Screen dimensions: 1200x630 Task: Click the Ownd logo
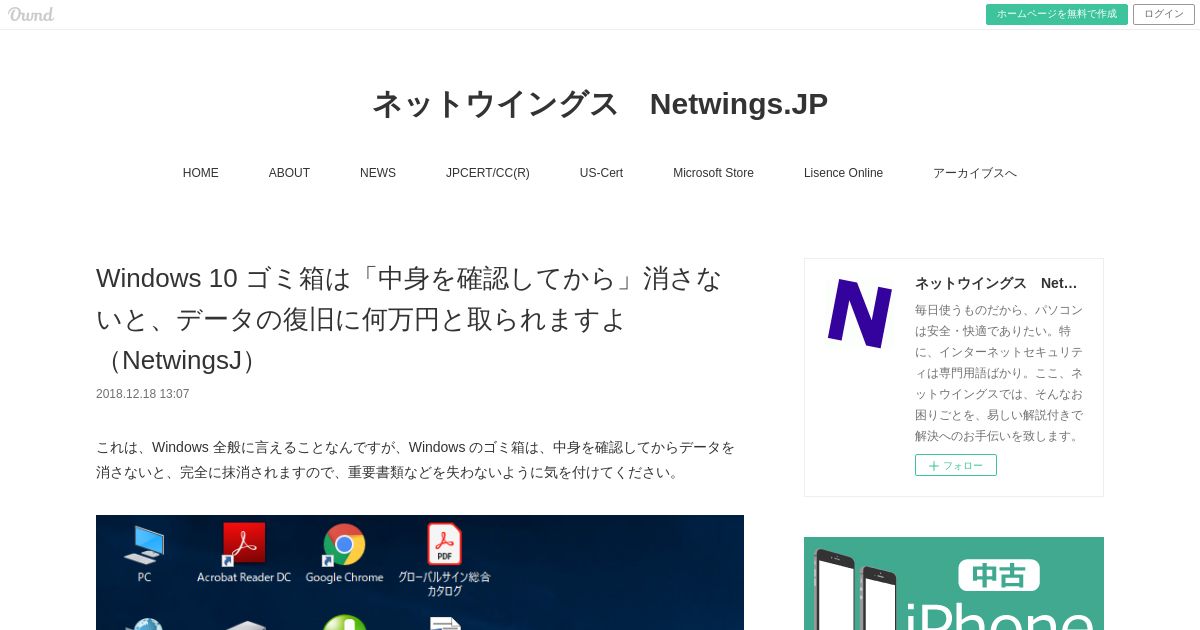[31, 14]
